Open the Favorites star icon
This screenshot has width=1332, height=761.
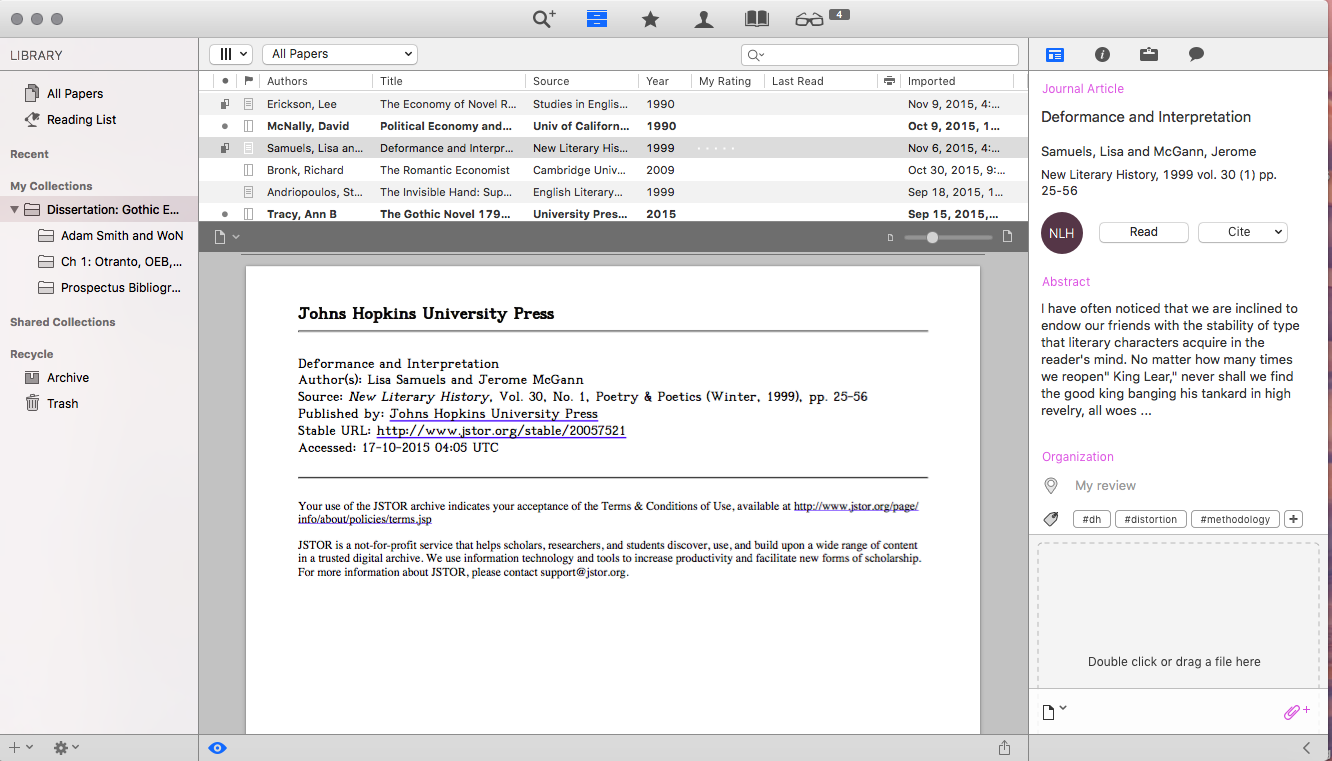(650, 19)
